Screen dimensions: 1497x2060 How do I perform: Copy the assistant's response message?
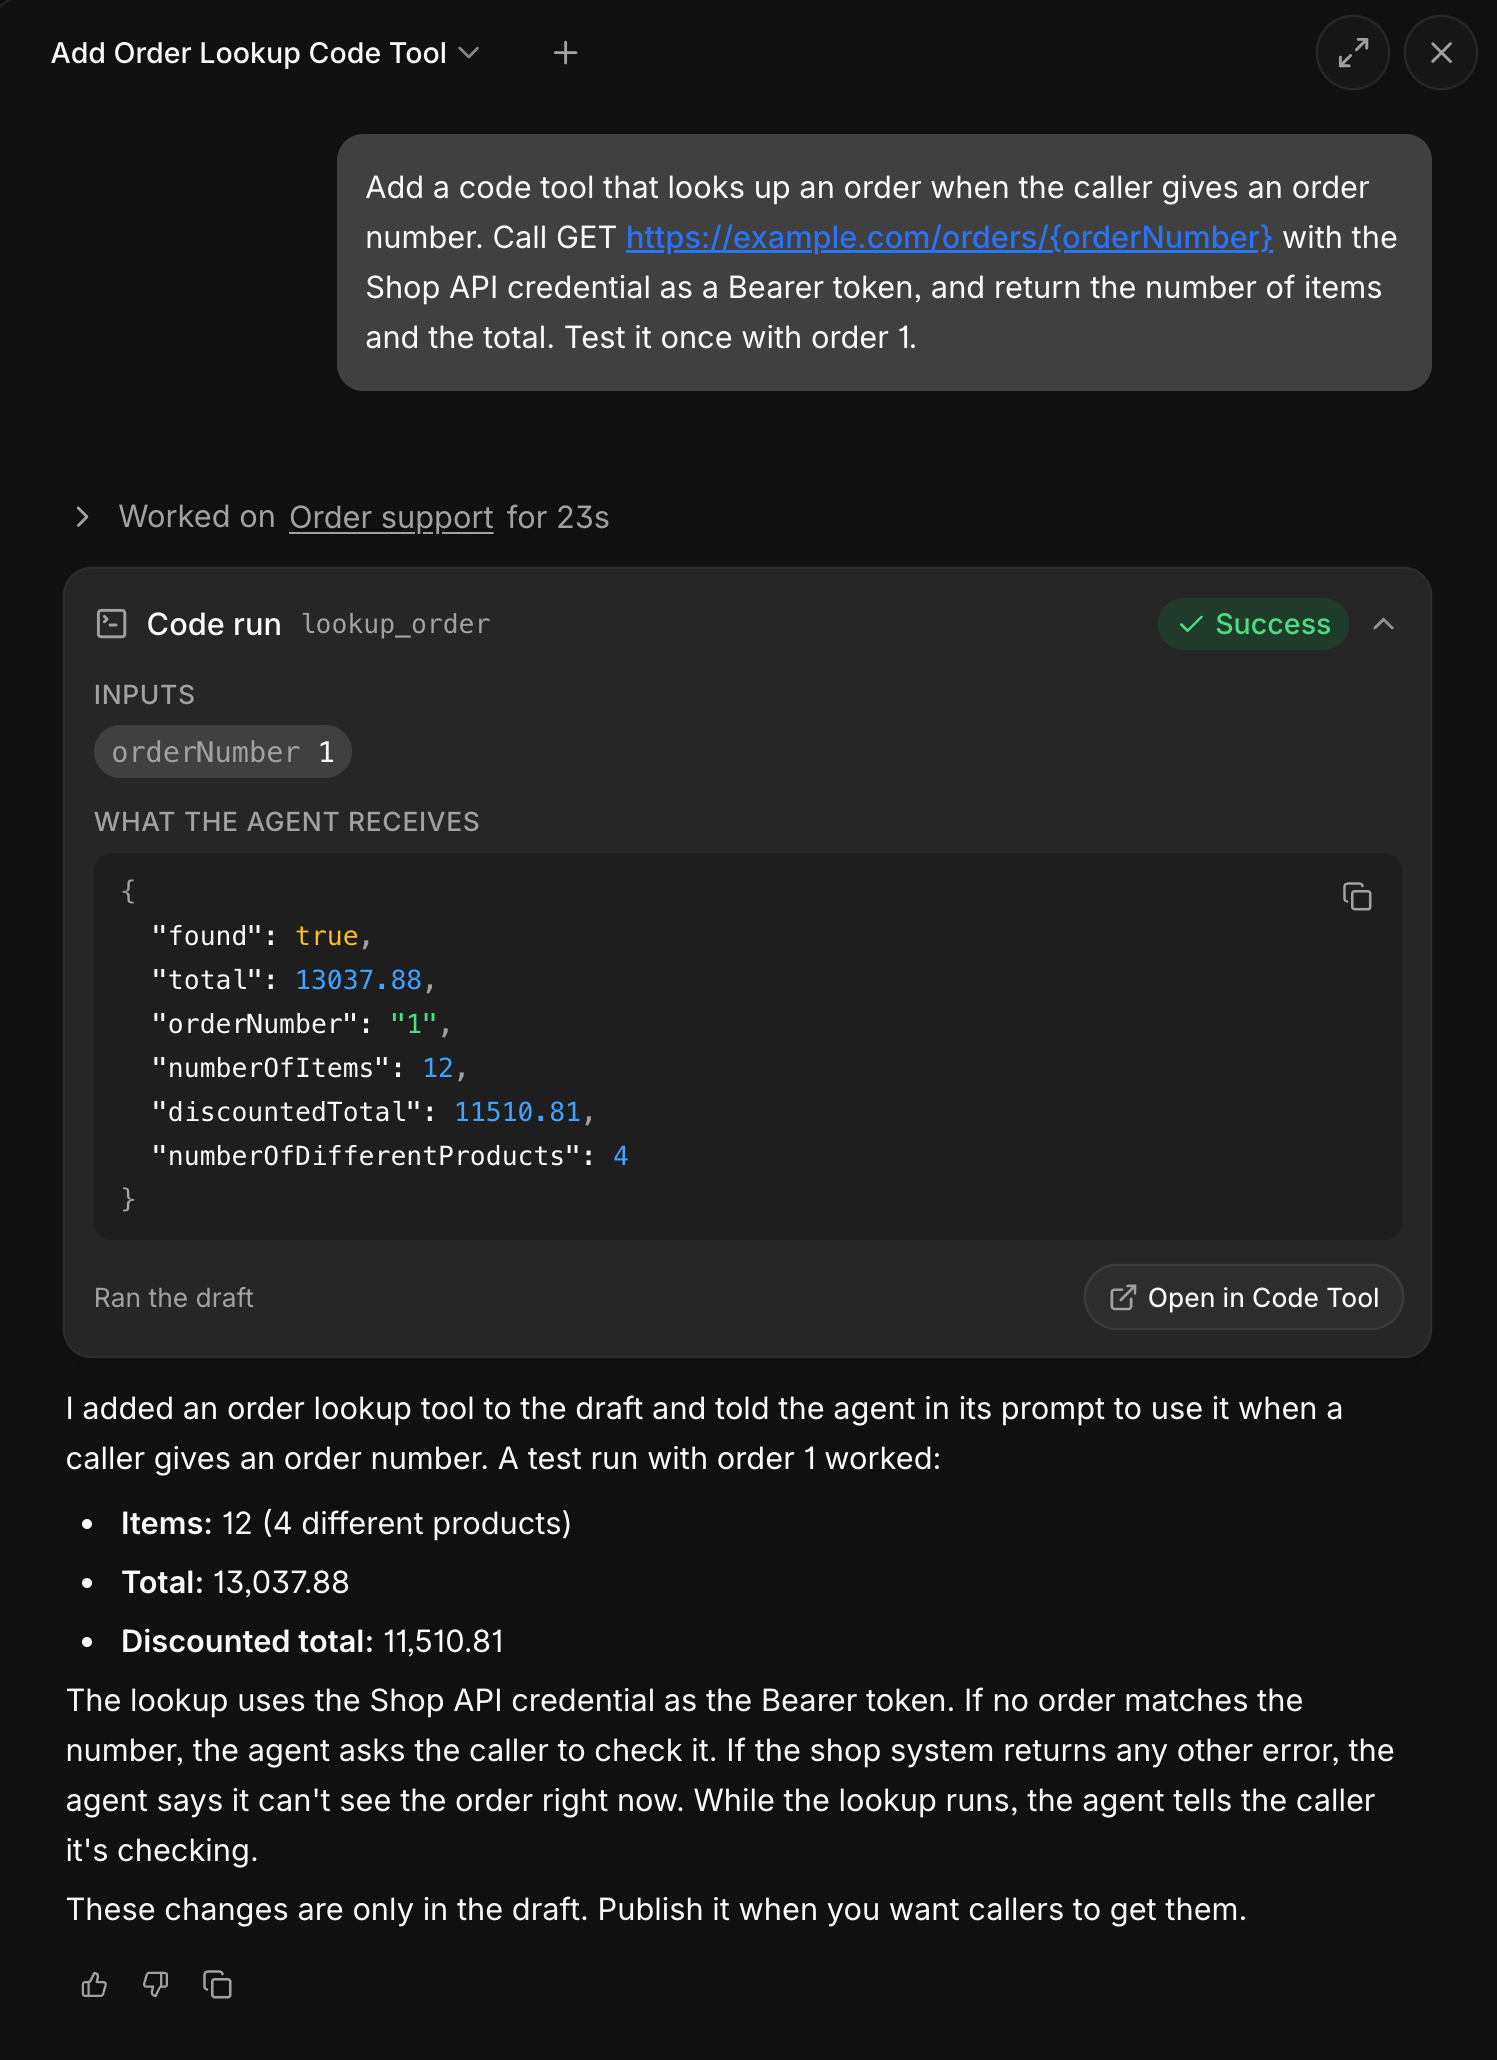[x=217, y=1984]
